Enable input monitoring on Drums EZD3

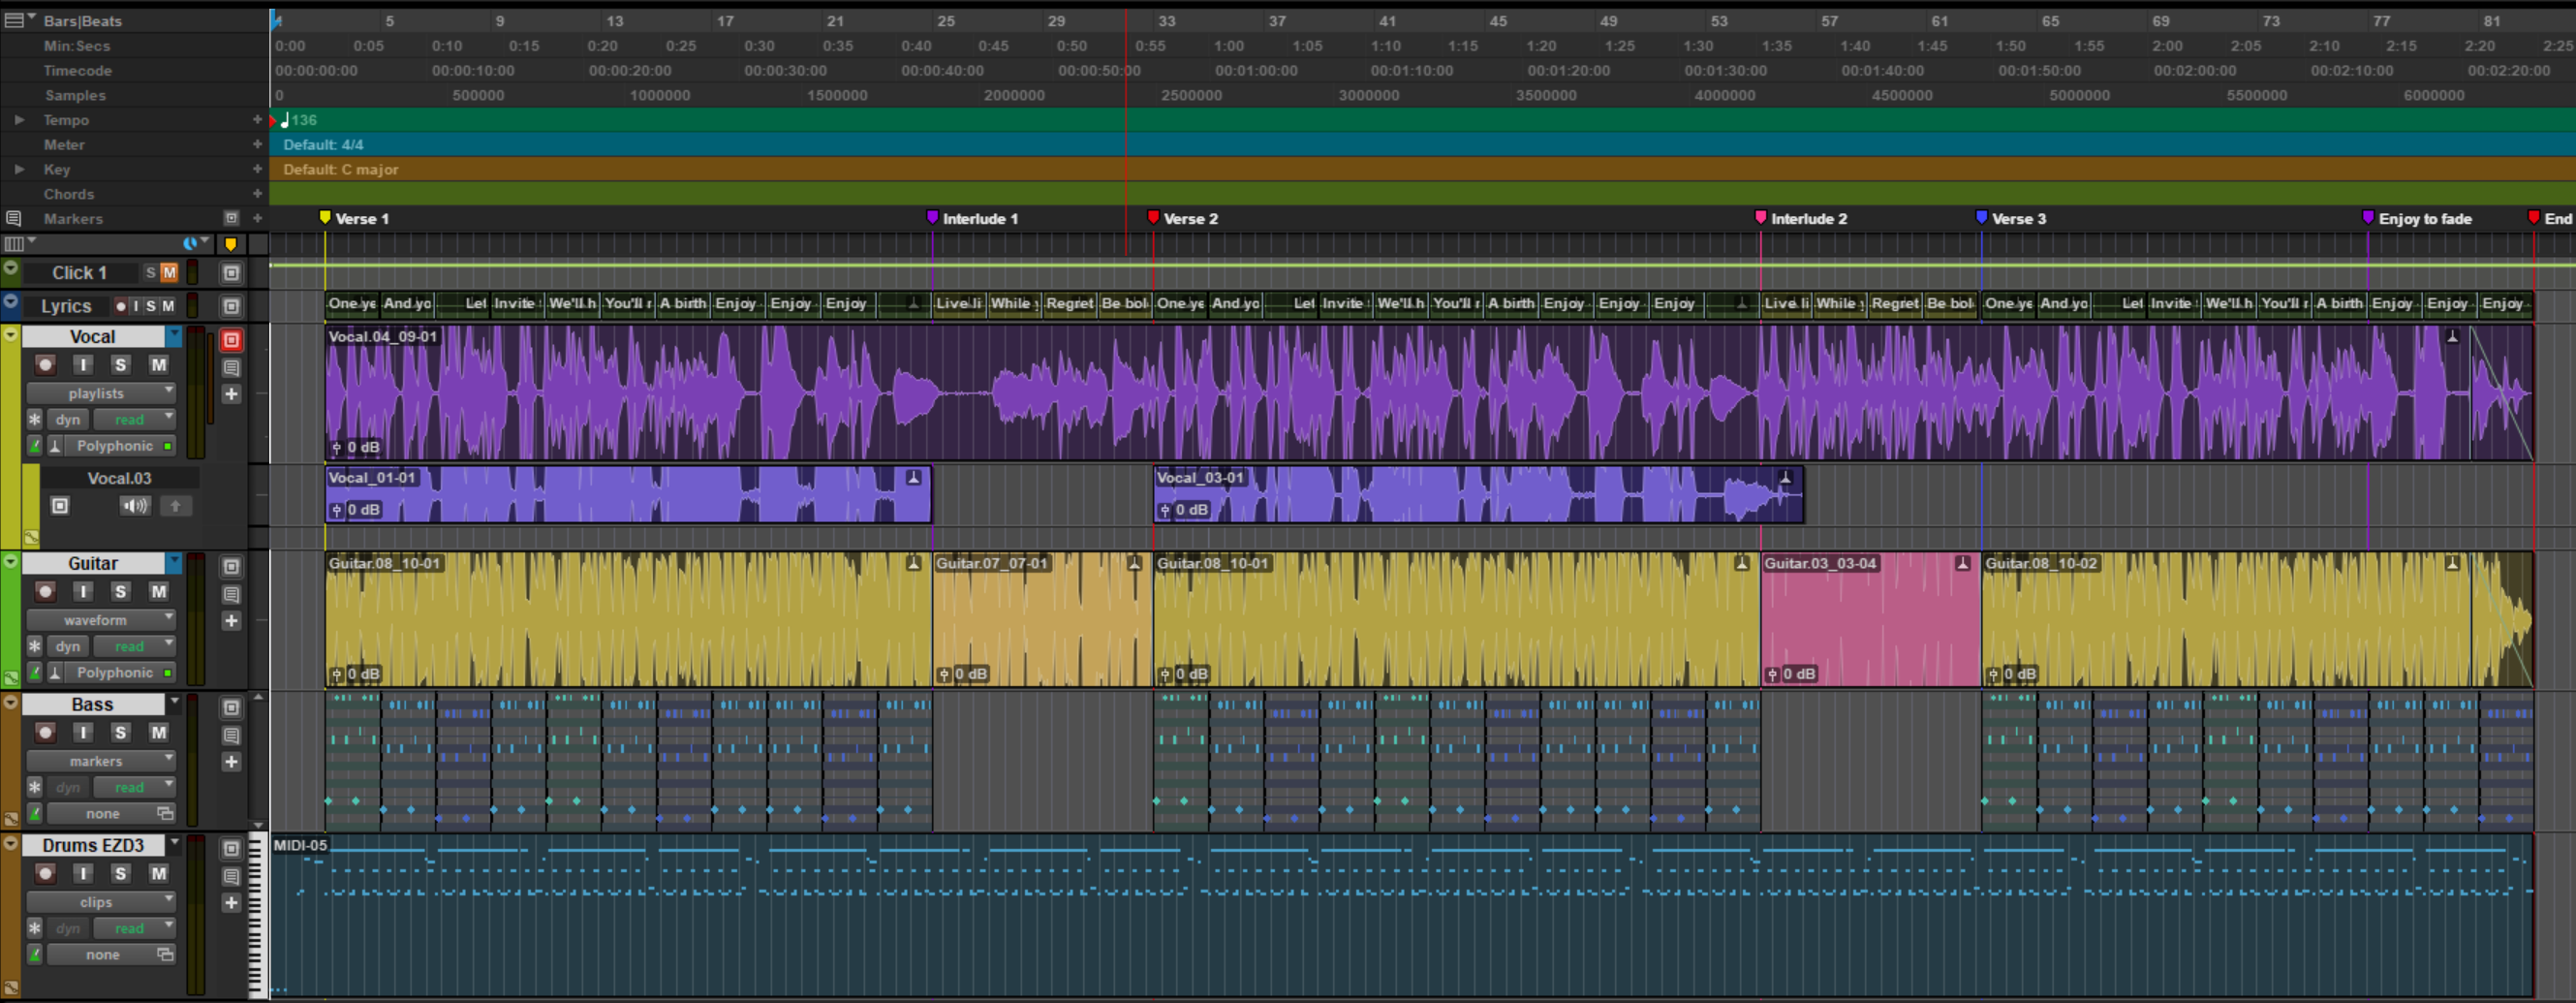pyautogui.click(x=83, y=874)
